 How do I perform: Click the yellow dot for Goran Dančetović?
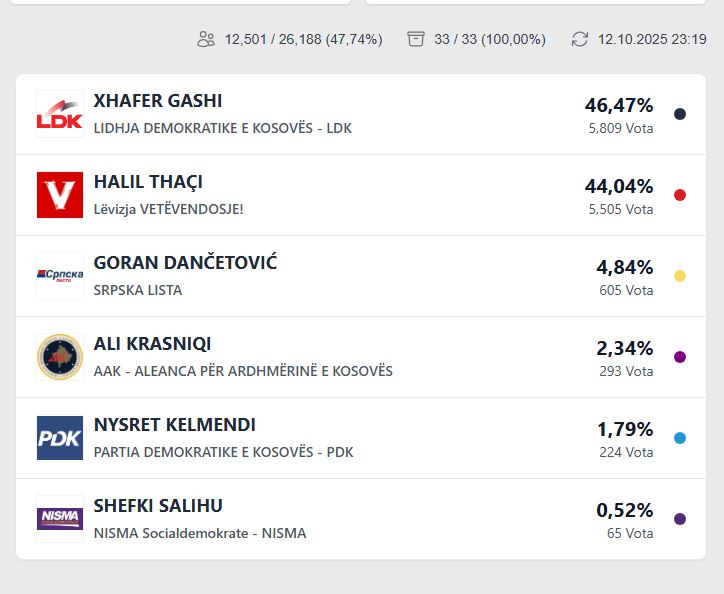pos(680,276)
